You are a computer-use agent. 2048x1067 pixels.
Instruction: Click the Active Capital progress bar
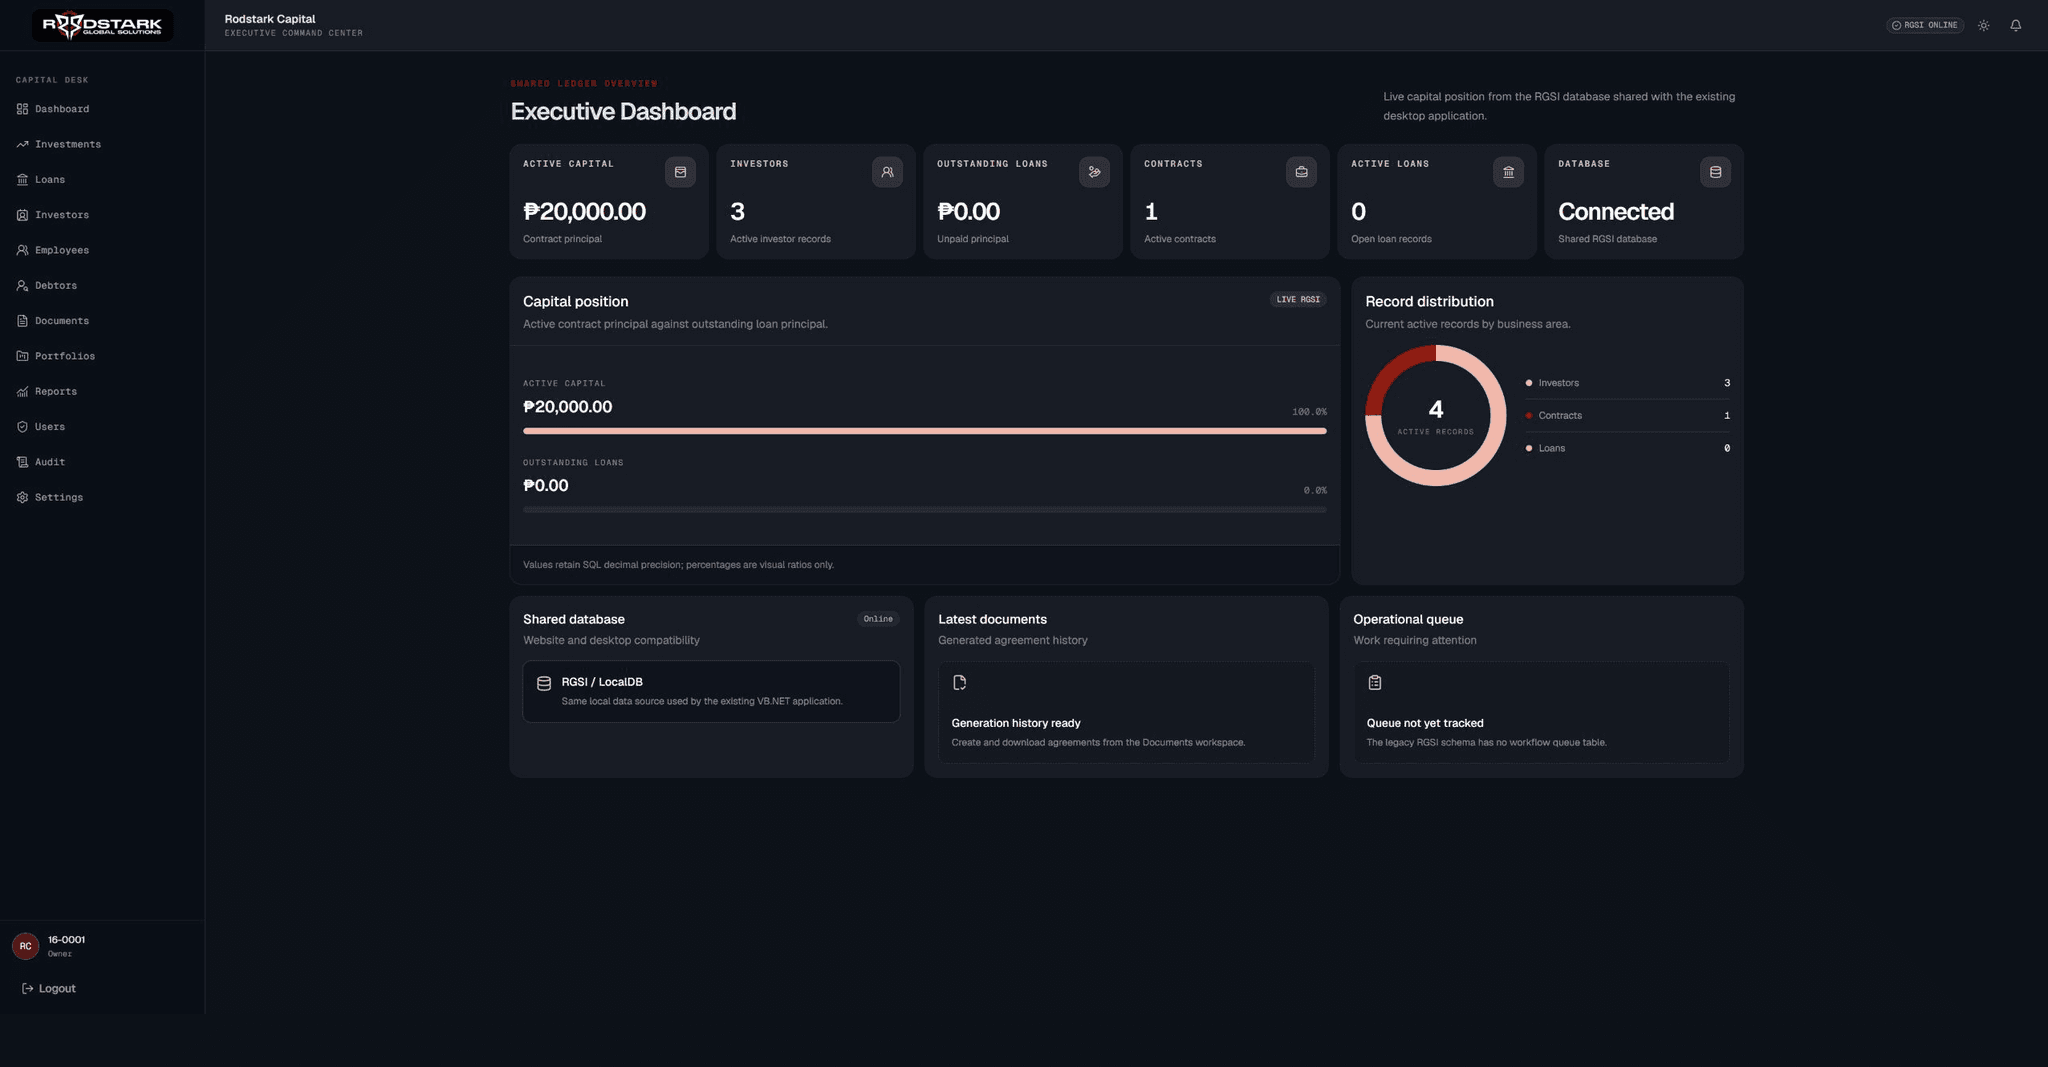tap(925, 431)
